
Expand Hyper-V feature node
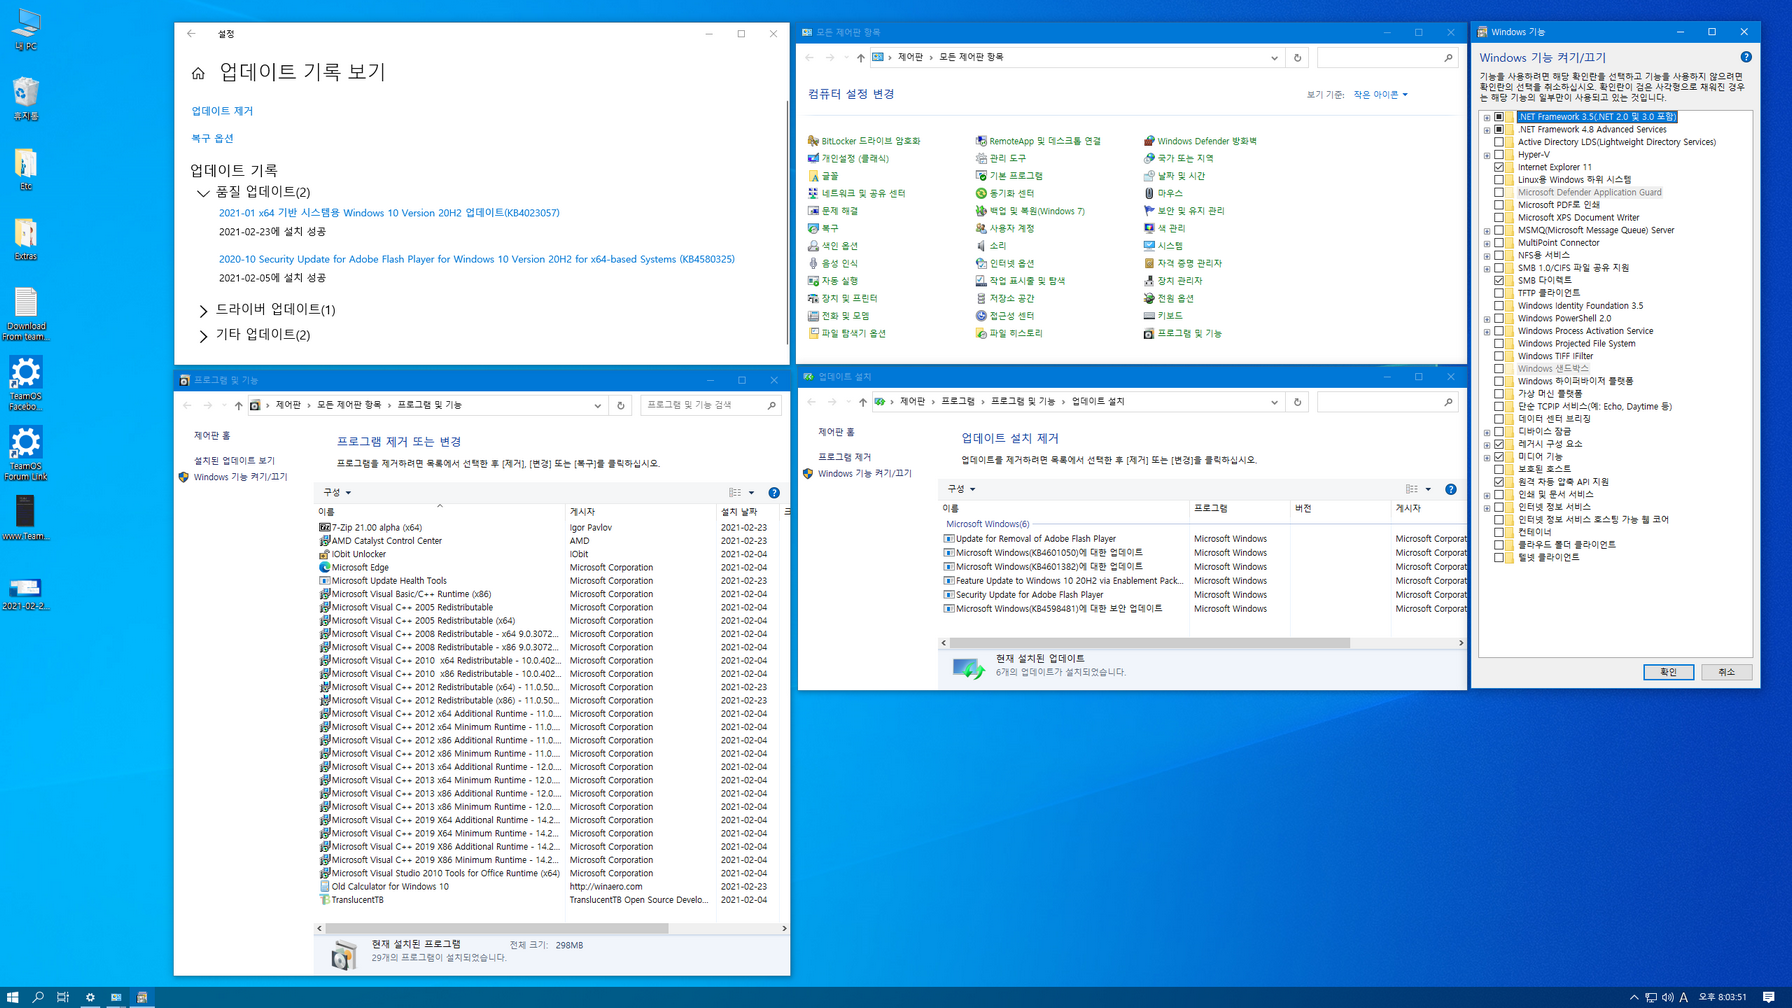click(x=1487, y=155)
